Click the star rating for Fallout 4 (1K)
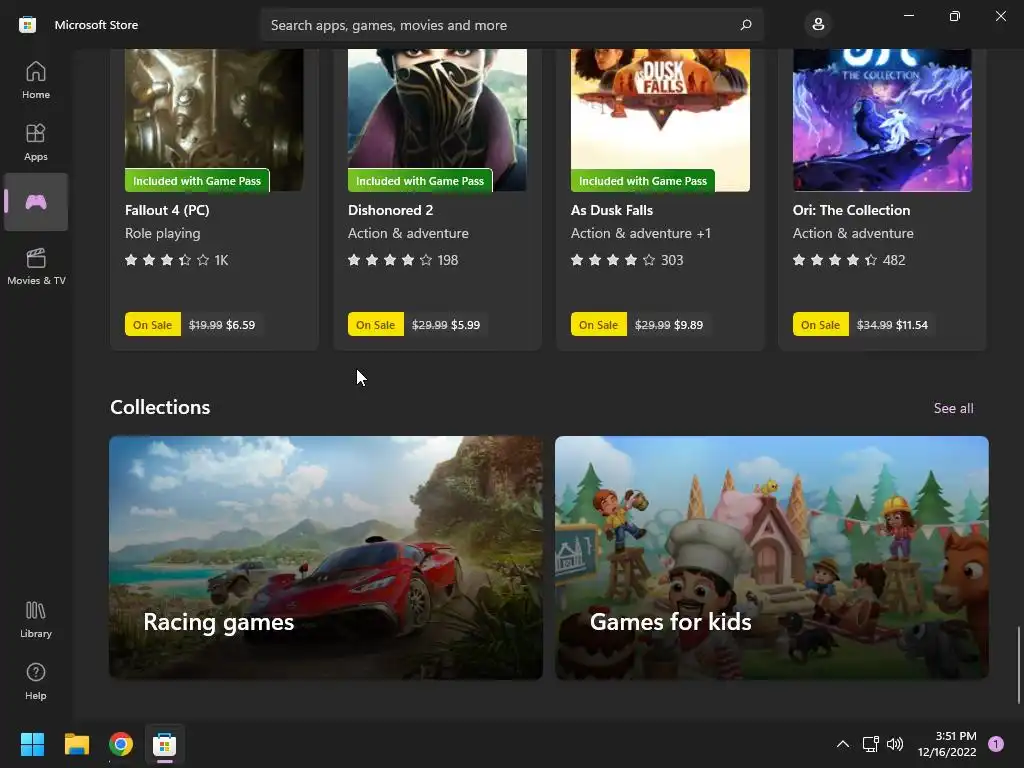This screenshot has height=768, width=1024. (x=176, y=260)
